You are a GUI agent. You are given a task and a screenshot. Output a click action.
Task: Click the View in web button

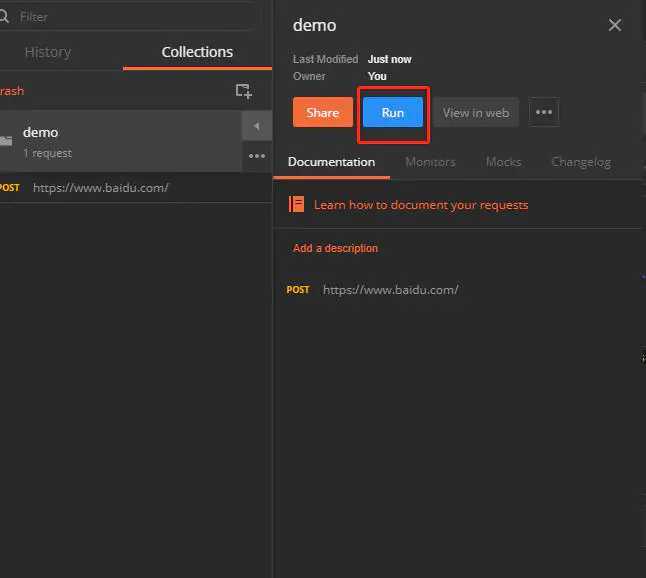pyautogui.click(x=476, y=112)
